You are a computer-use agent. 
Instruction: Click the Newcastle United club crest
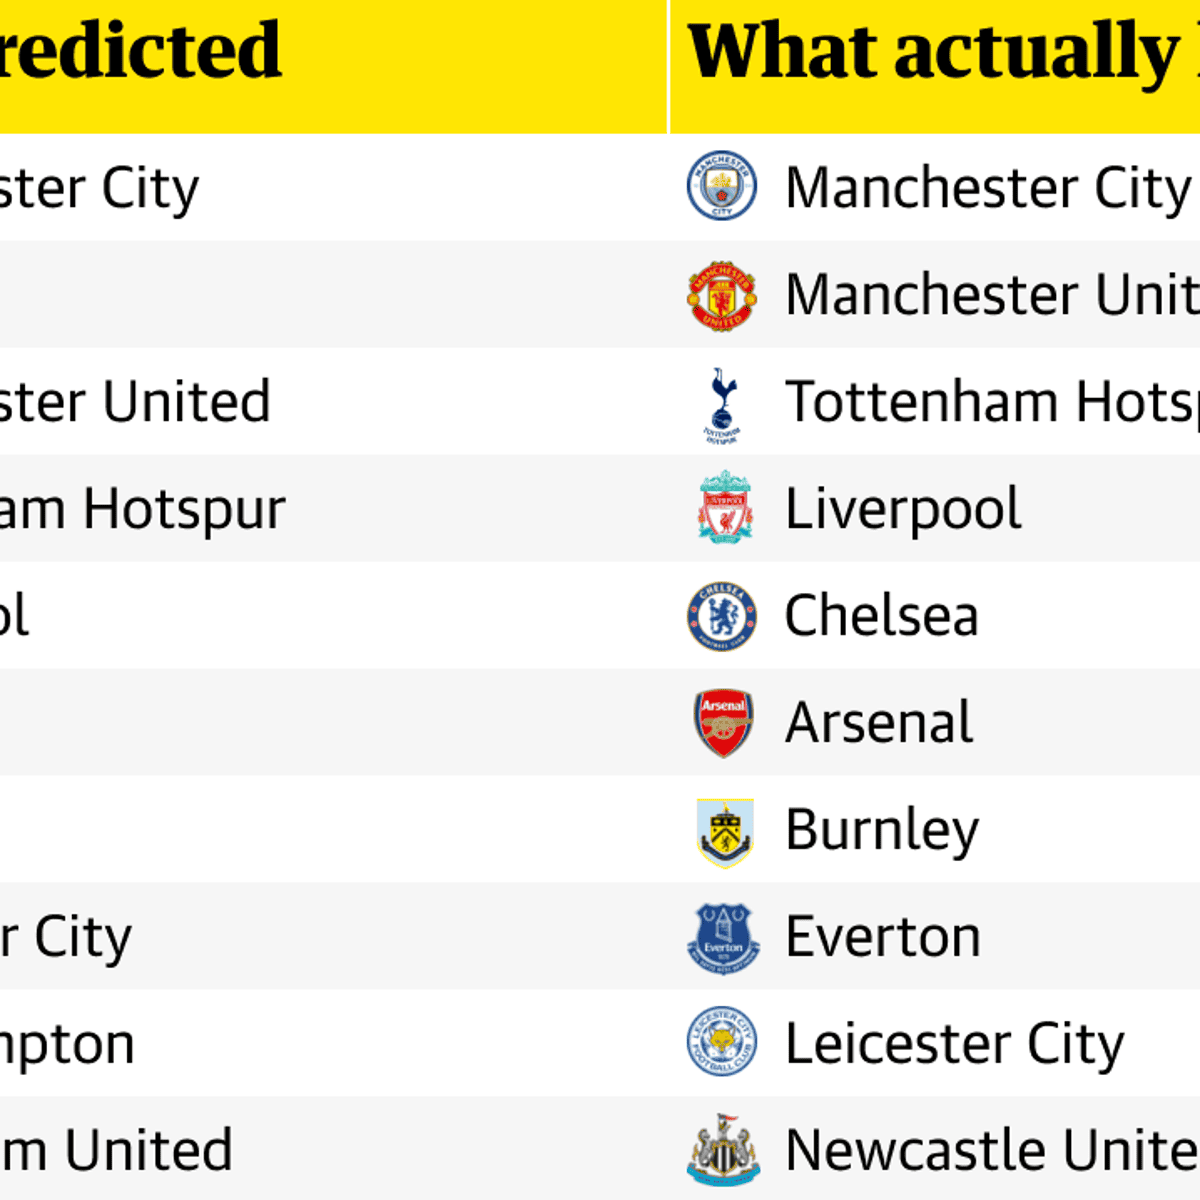(x=723, y=1150)
